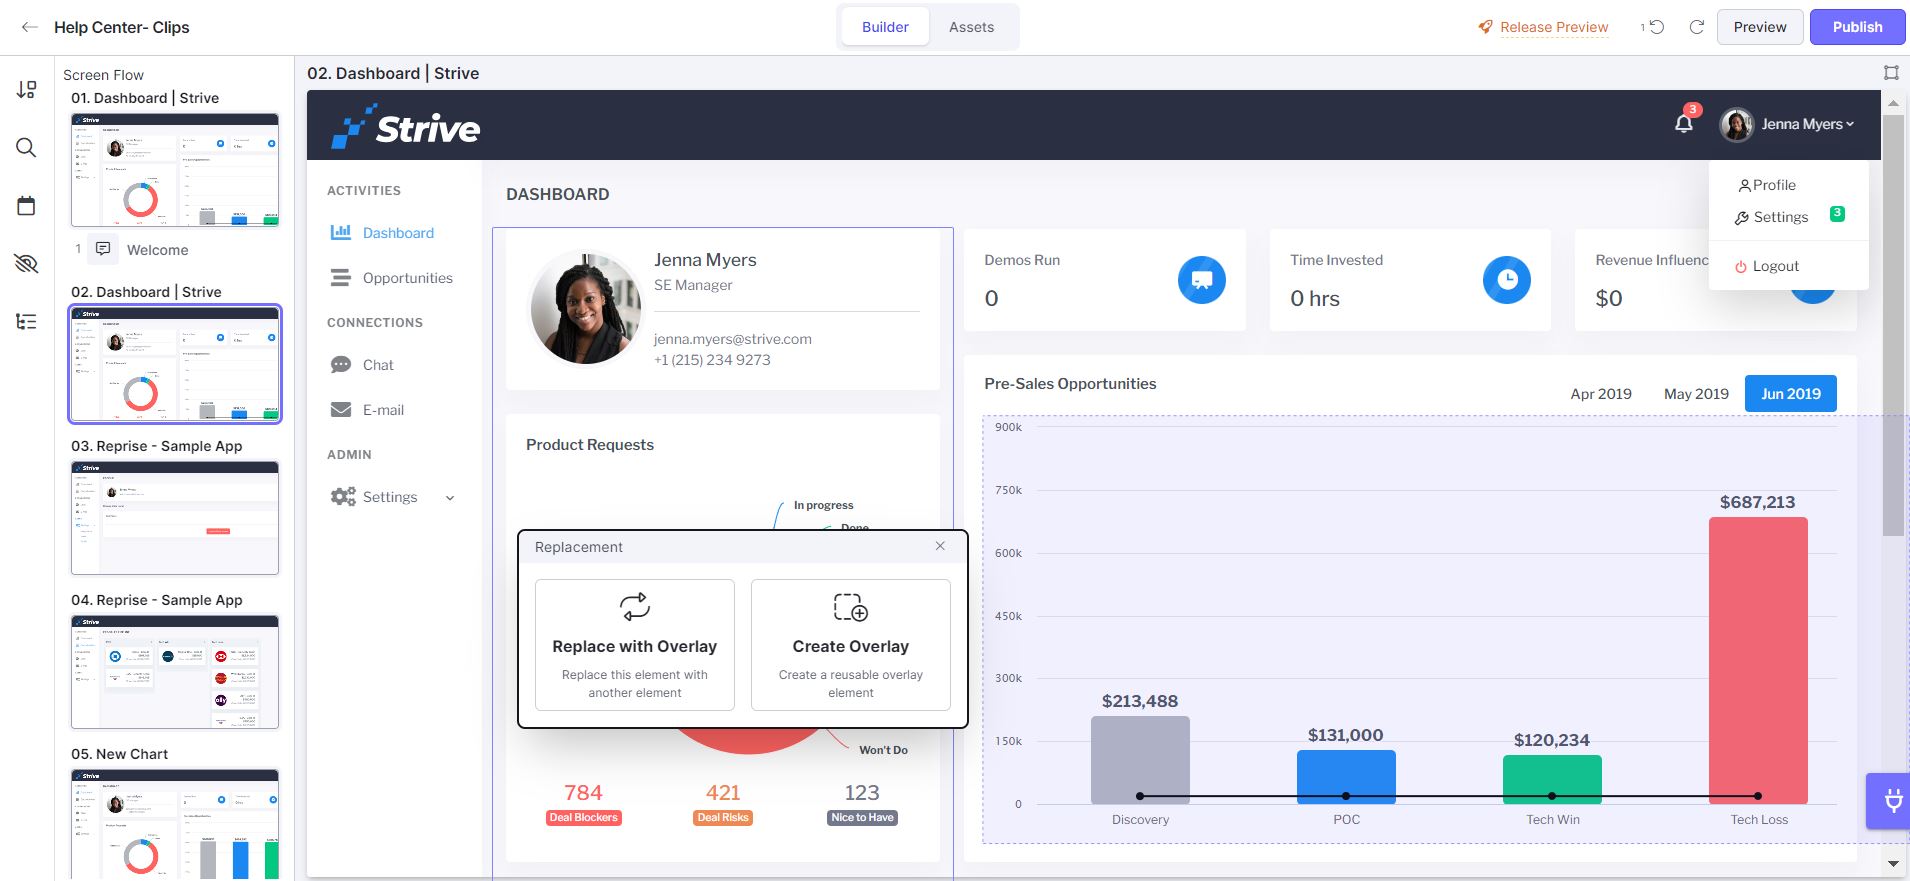Click the Replace with Overlay swap icon
Screen dimensions: 1910x881
635,606
